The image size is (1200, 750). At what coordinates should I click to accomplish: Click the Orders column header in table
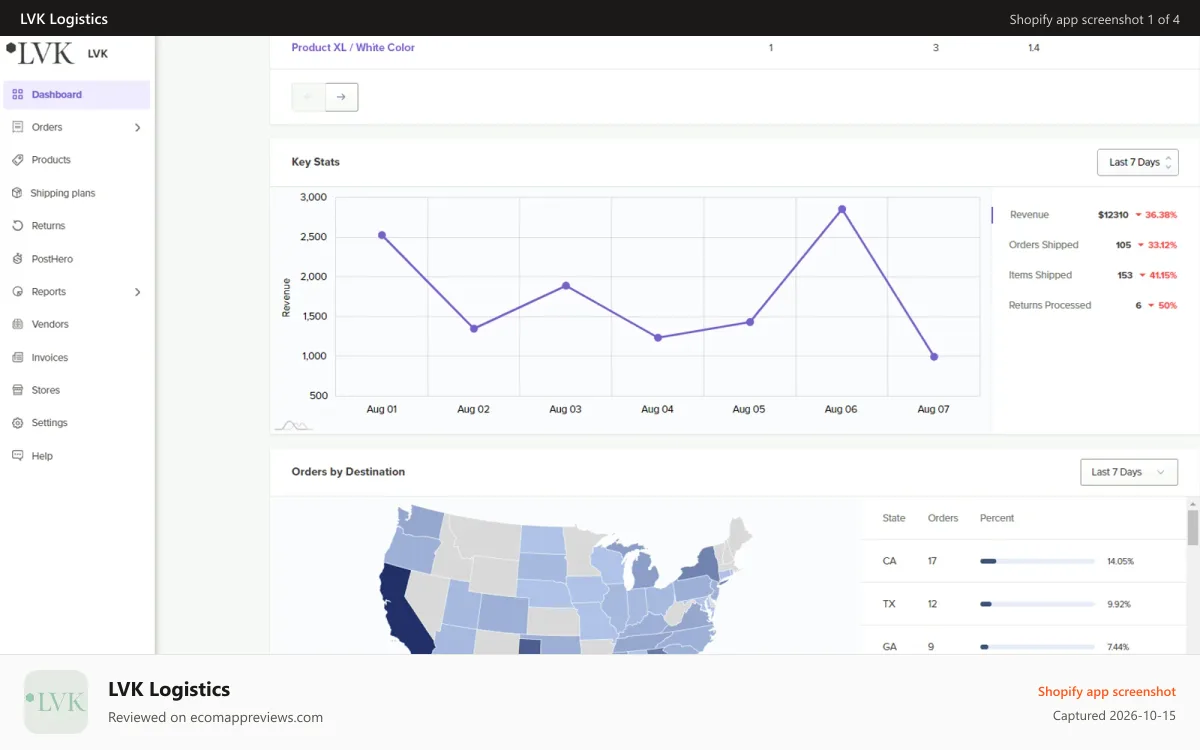943,518
